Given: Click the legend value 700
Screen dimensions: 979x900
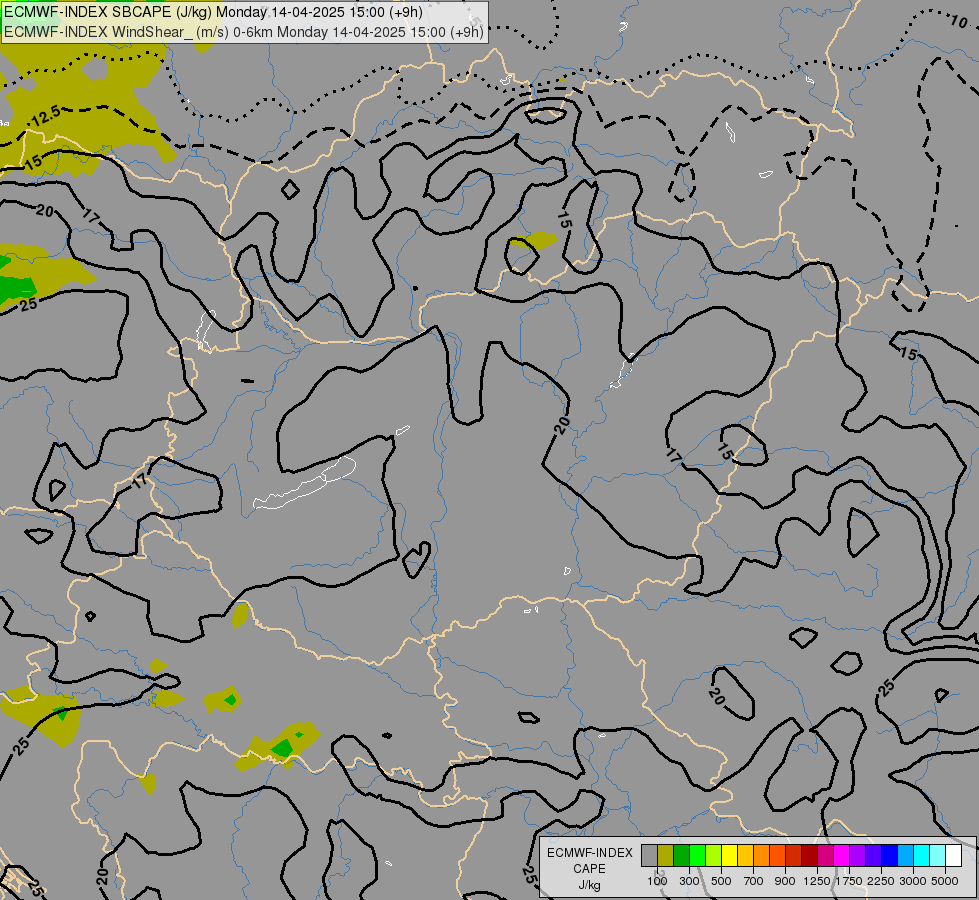Looking at the screenshot, I should click(754, 881).
